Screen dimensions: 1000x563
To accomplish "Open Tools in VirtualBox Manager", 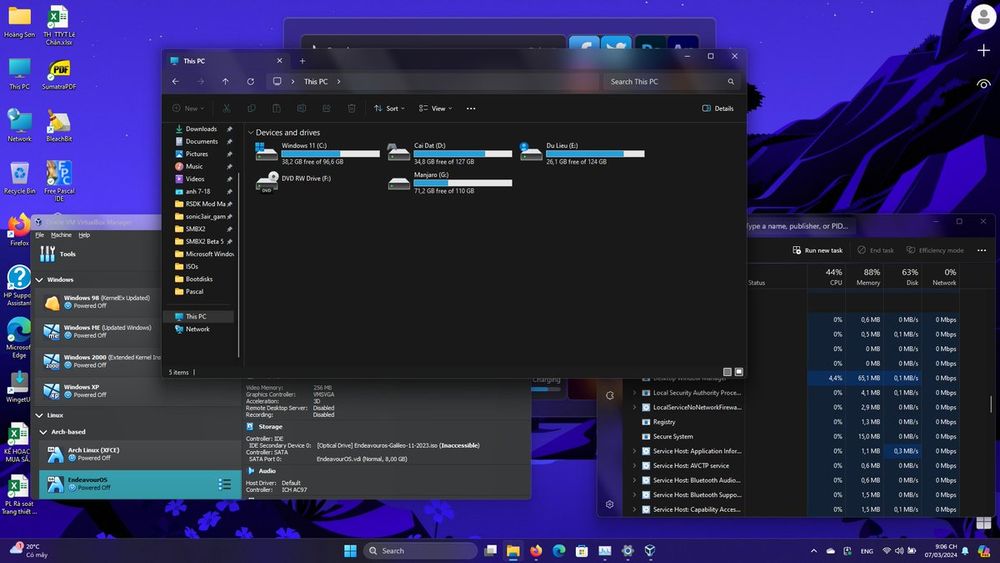I will pyautogui.click(x=57, y=254).
